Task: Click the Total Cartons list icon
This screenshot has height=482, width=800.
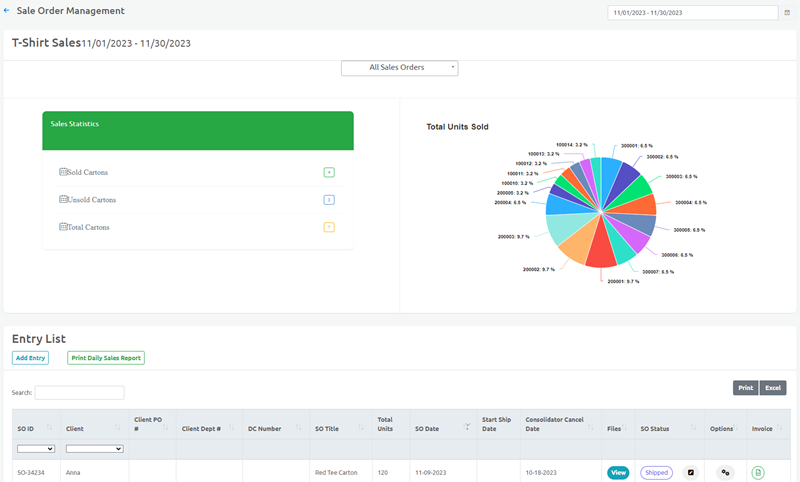Action: click(x=63, y=227)
